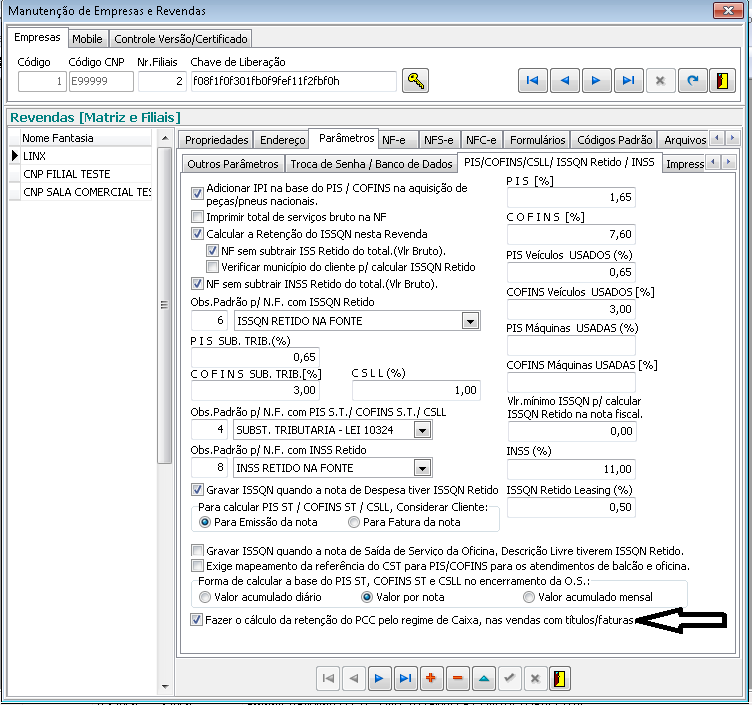Delete record with the red minus button

pos(458,679)
